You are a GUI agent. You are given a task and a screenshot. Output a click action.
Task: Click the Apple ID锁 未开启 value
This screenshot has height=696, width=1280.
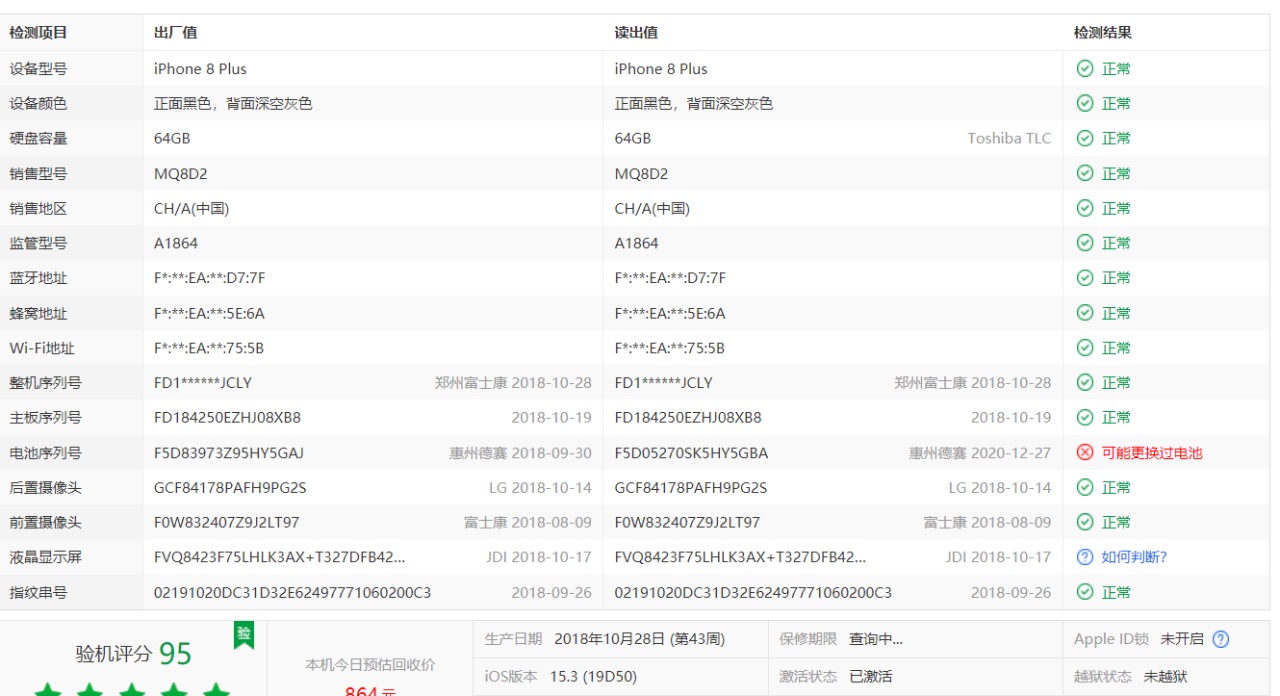coord(1182,639)
